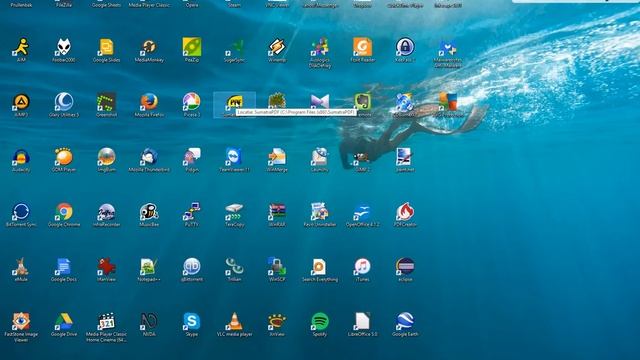Viewport: 640px width, 360px height.
Task: Click the GOM Player shortcut
Action: point(64,157)
